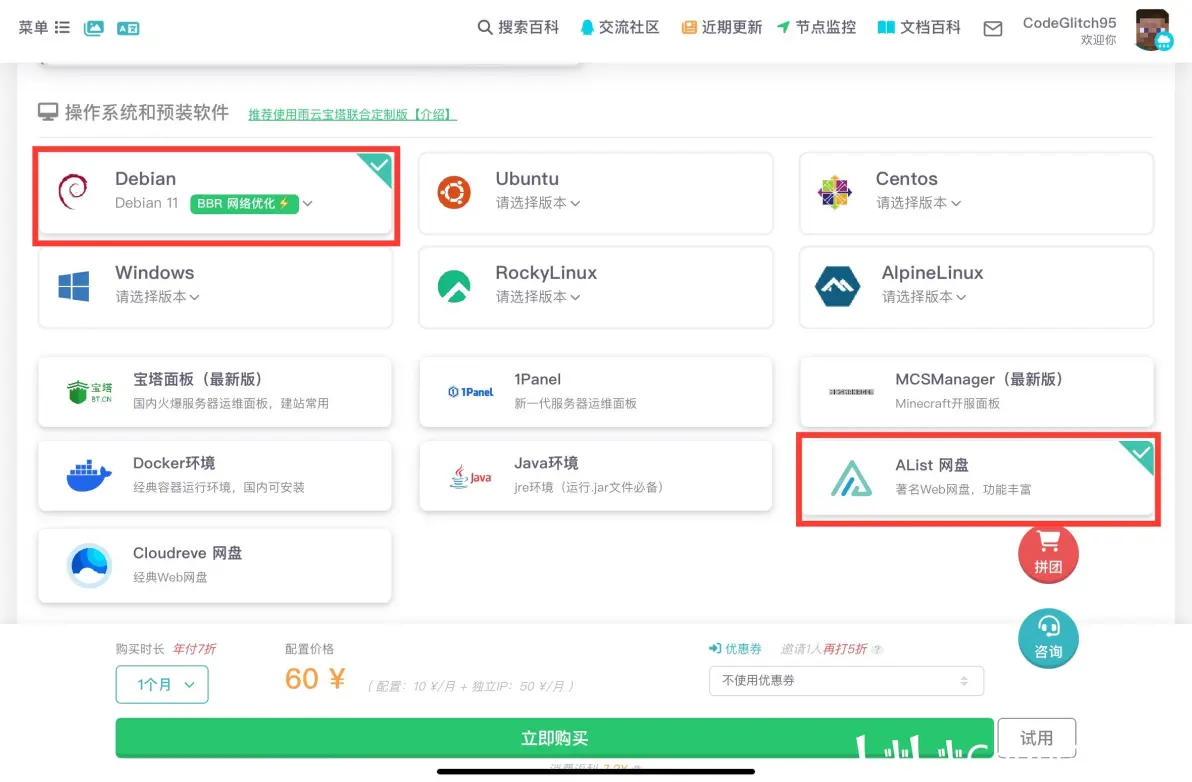Image resolution: width=1192 pixels, height=782 pixels.
Task: Select the AlpineLinux operating system card
Action: tap(976, 287)
